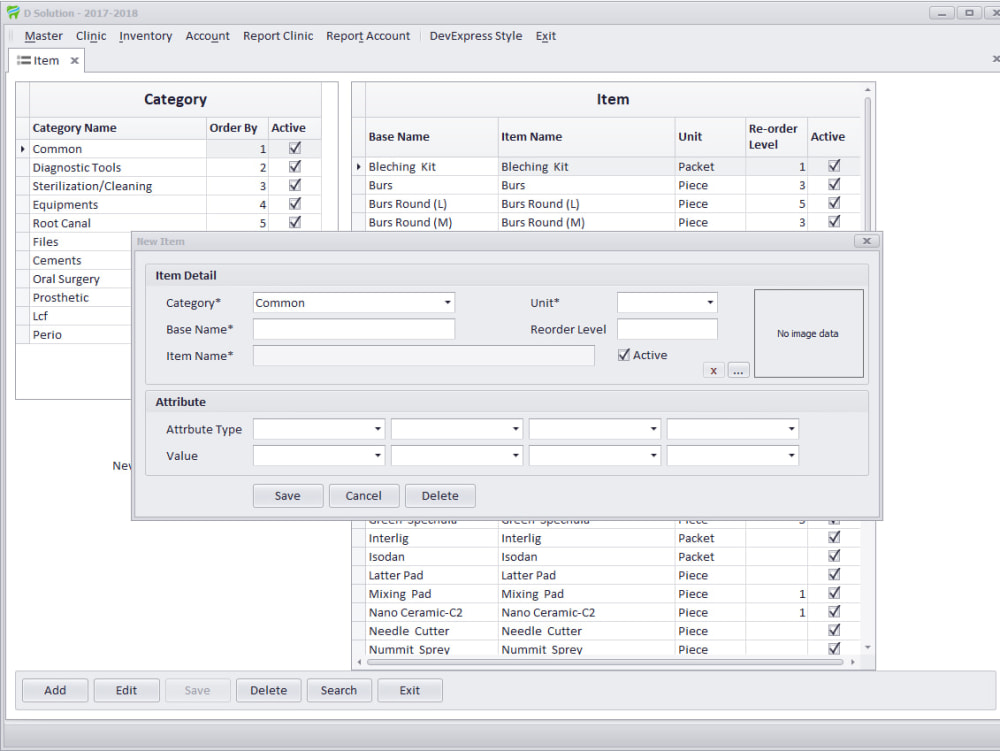
Task: Click the row selector arrow beside Bleching Kit
Action: pos(360,165)
